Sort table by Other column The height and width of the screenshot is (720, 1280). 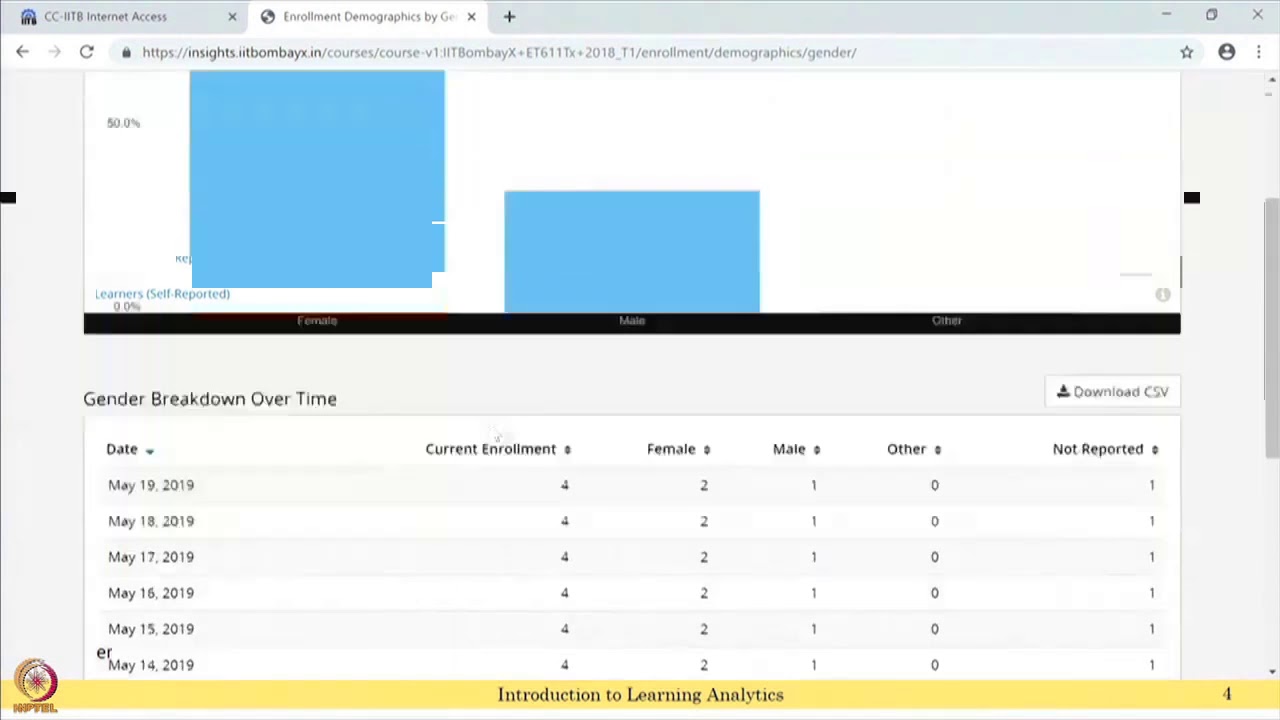click(914, 449)
